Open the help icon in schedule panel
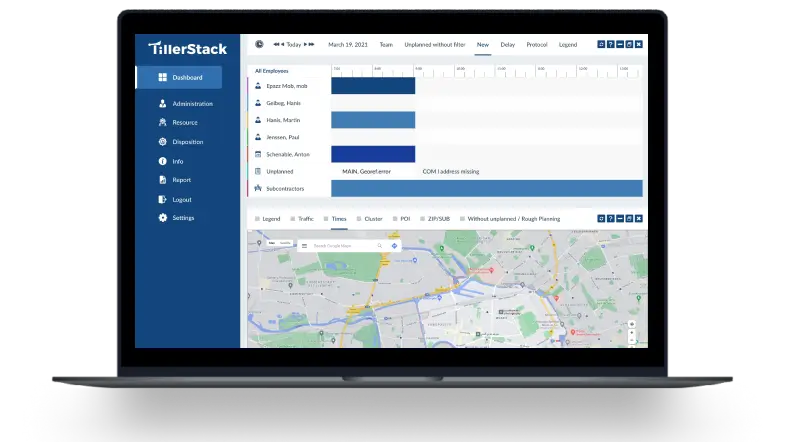785x442 pixels. (610, 44)
